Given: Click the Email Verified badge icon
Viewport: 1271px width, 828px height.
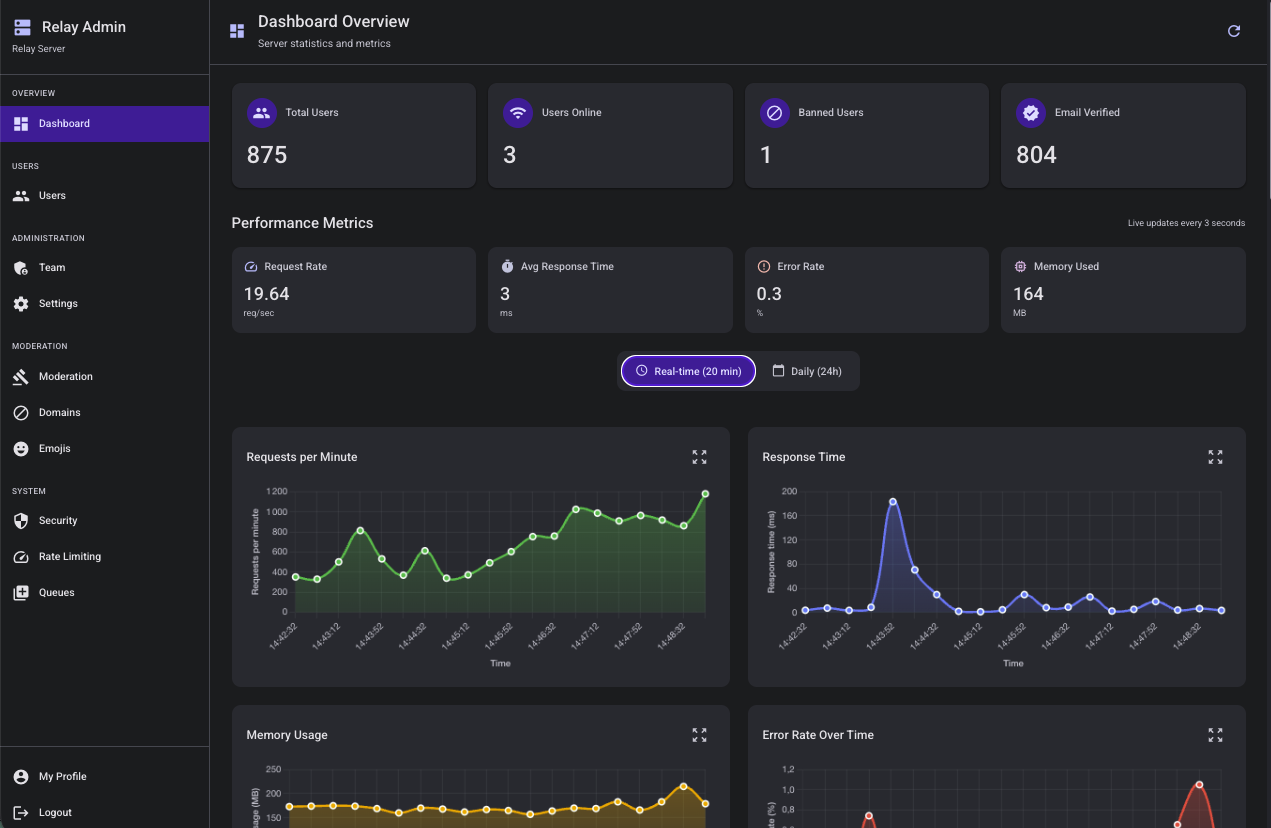Looking at the screenshot, I should [x=1031, y=113].
